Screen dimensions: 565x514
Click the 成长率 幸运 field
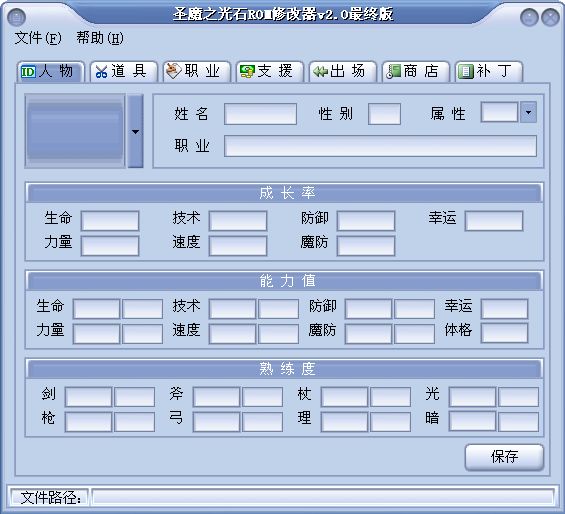point(494,221)
